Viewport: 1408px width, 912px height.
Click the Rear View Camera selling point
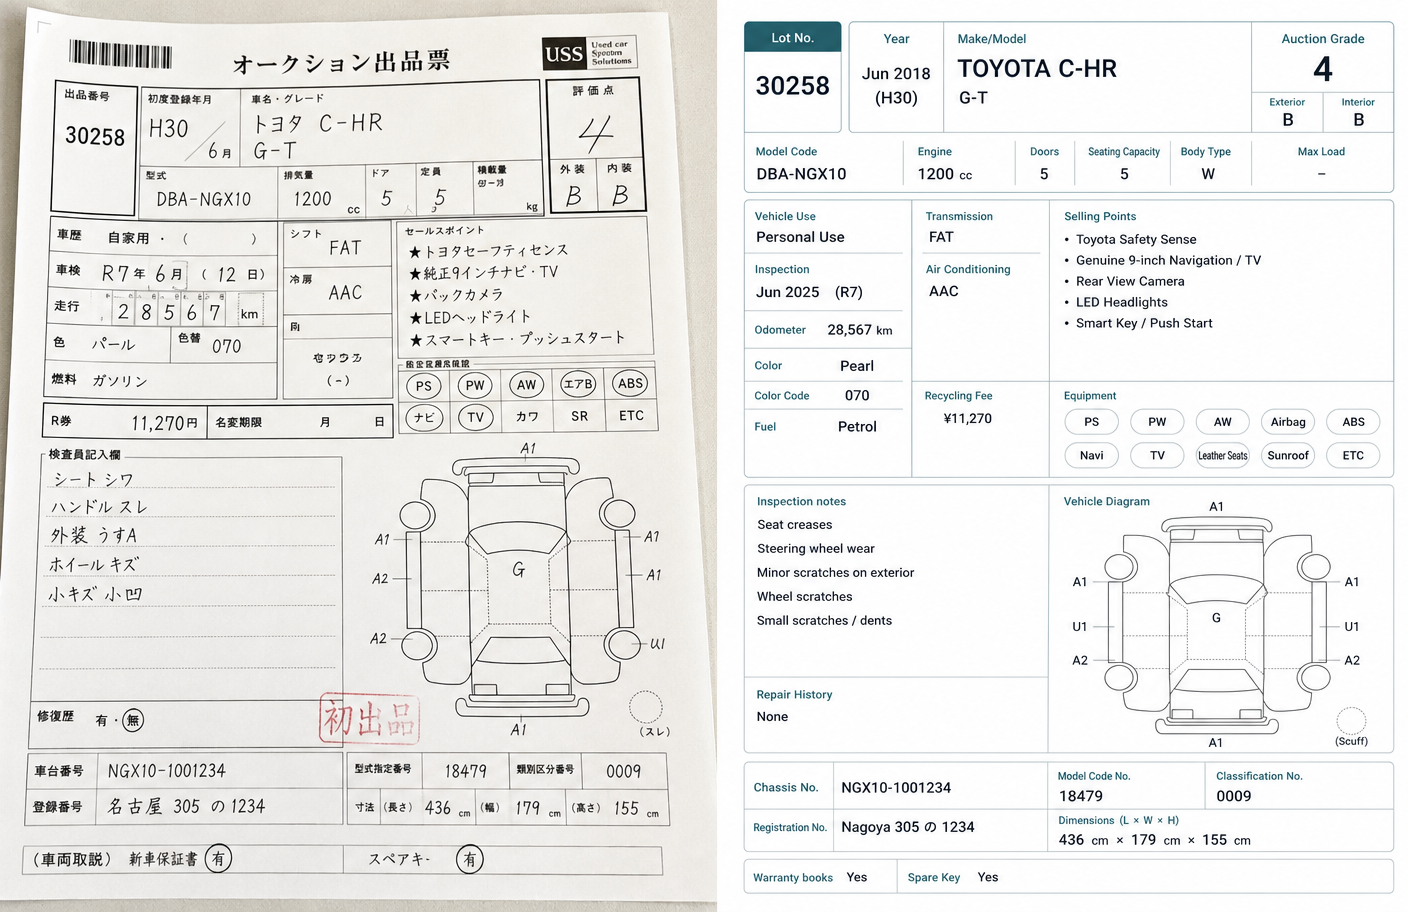coord(1130,281)
